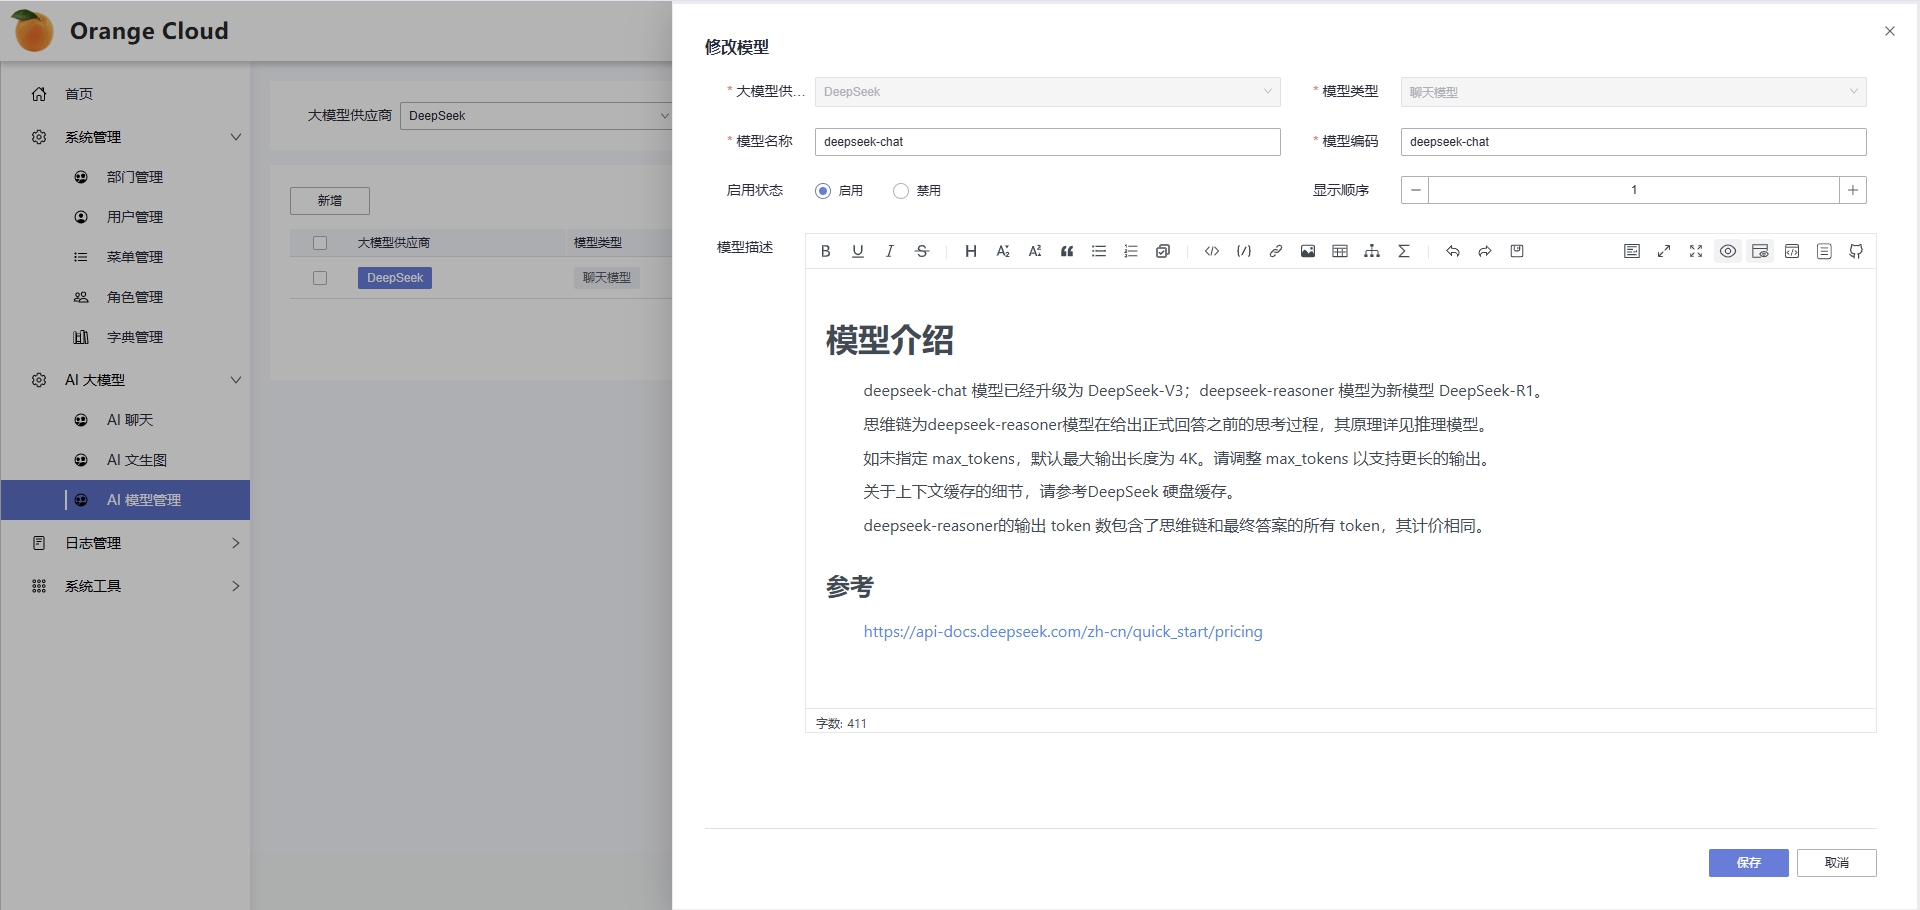Decrease 显示顺序 with minus button
The height and width of the screenshot is (910, 1920).
1415,190
